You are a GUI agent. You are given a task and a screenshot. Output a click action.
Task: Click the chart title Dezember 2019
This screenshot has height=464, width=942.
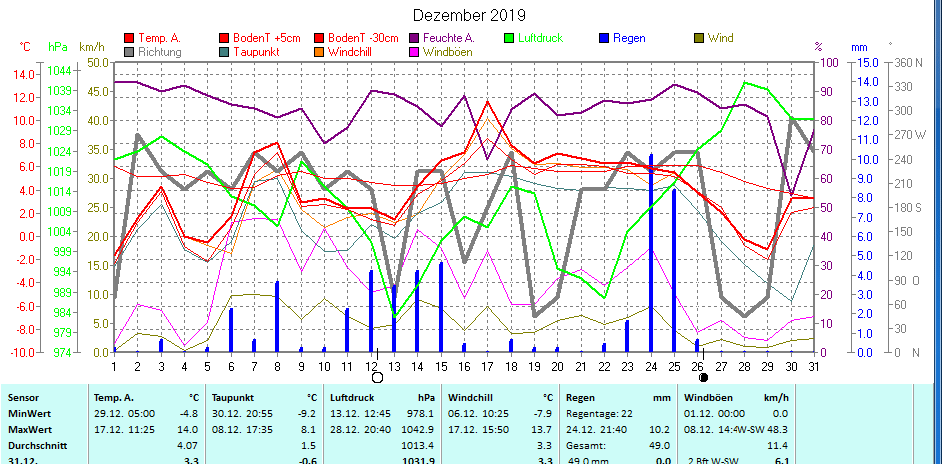(x=469, y=15)
